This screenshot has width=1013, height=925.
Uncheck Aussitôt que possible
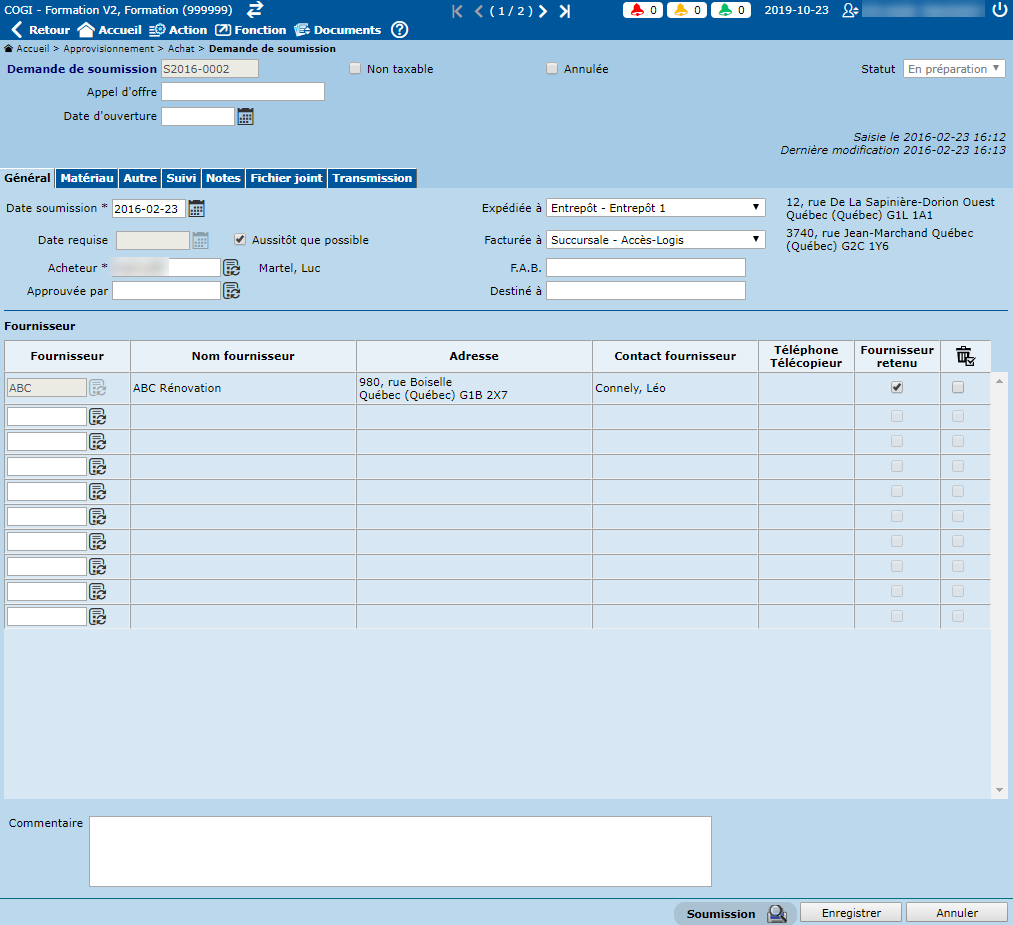click(240, 240)
